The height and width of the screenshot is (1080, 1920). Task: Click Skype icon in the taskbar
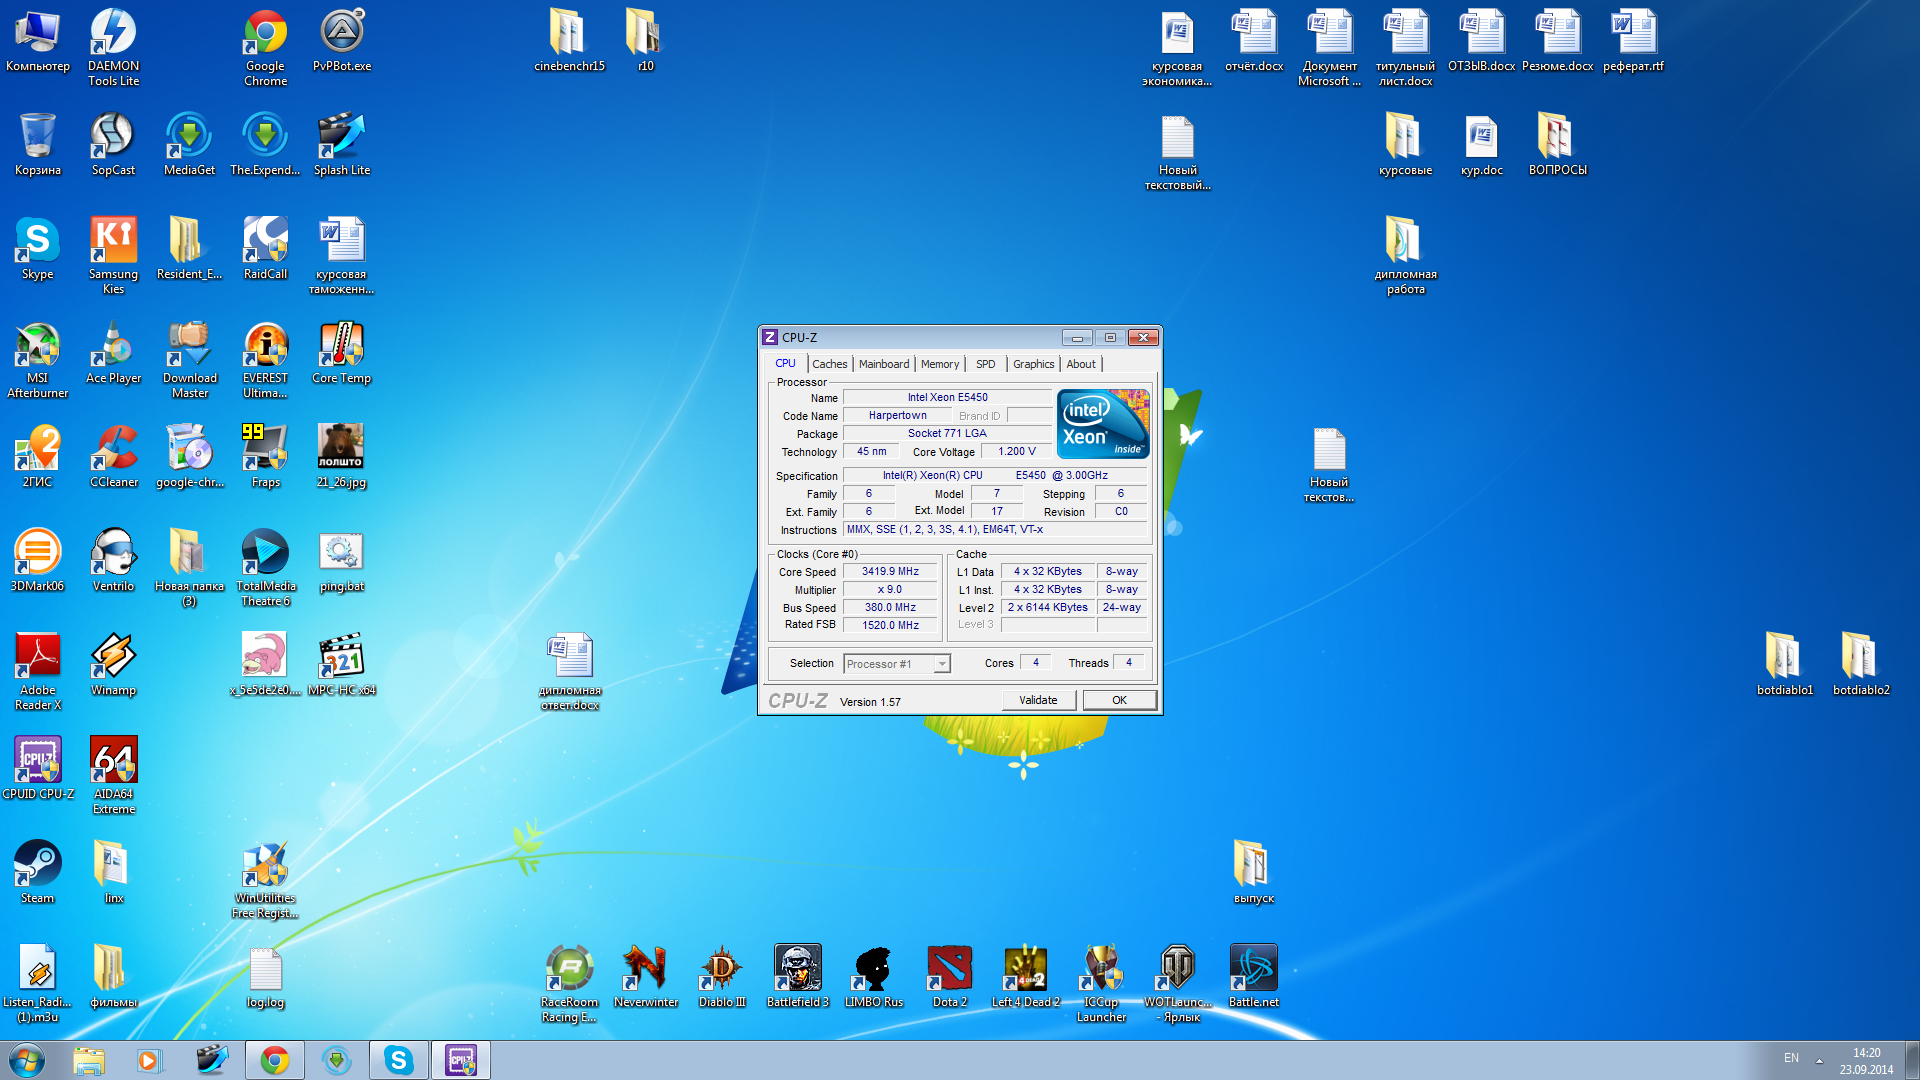pyautogui.click(x=399, y=1060)
